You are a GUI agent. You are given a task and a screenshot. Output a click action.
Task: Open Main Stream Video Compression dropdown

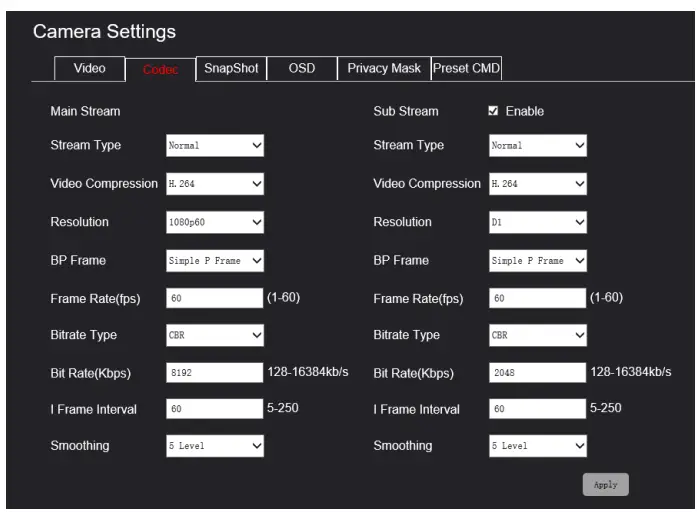pyautogui.click(x=214, y=184)
